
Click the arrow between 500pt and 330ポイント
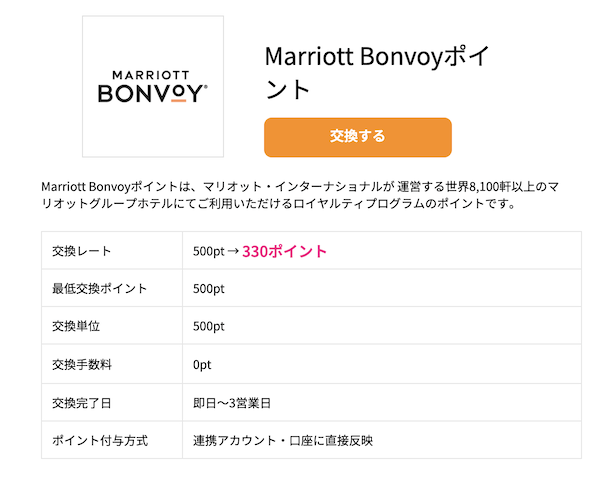pyautogui.click(x=233, y=251)
